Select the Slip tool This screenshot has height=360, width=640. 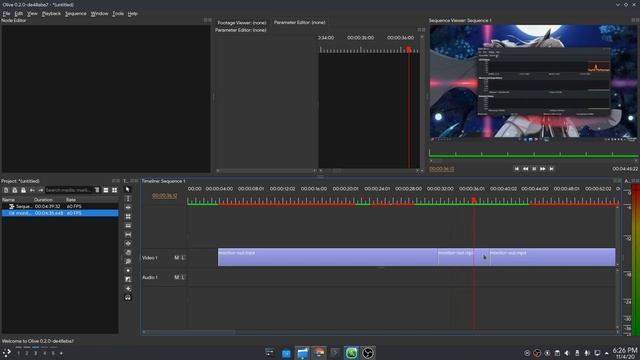(x=128, y=234)
